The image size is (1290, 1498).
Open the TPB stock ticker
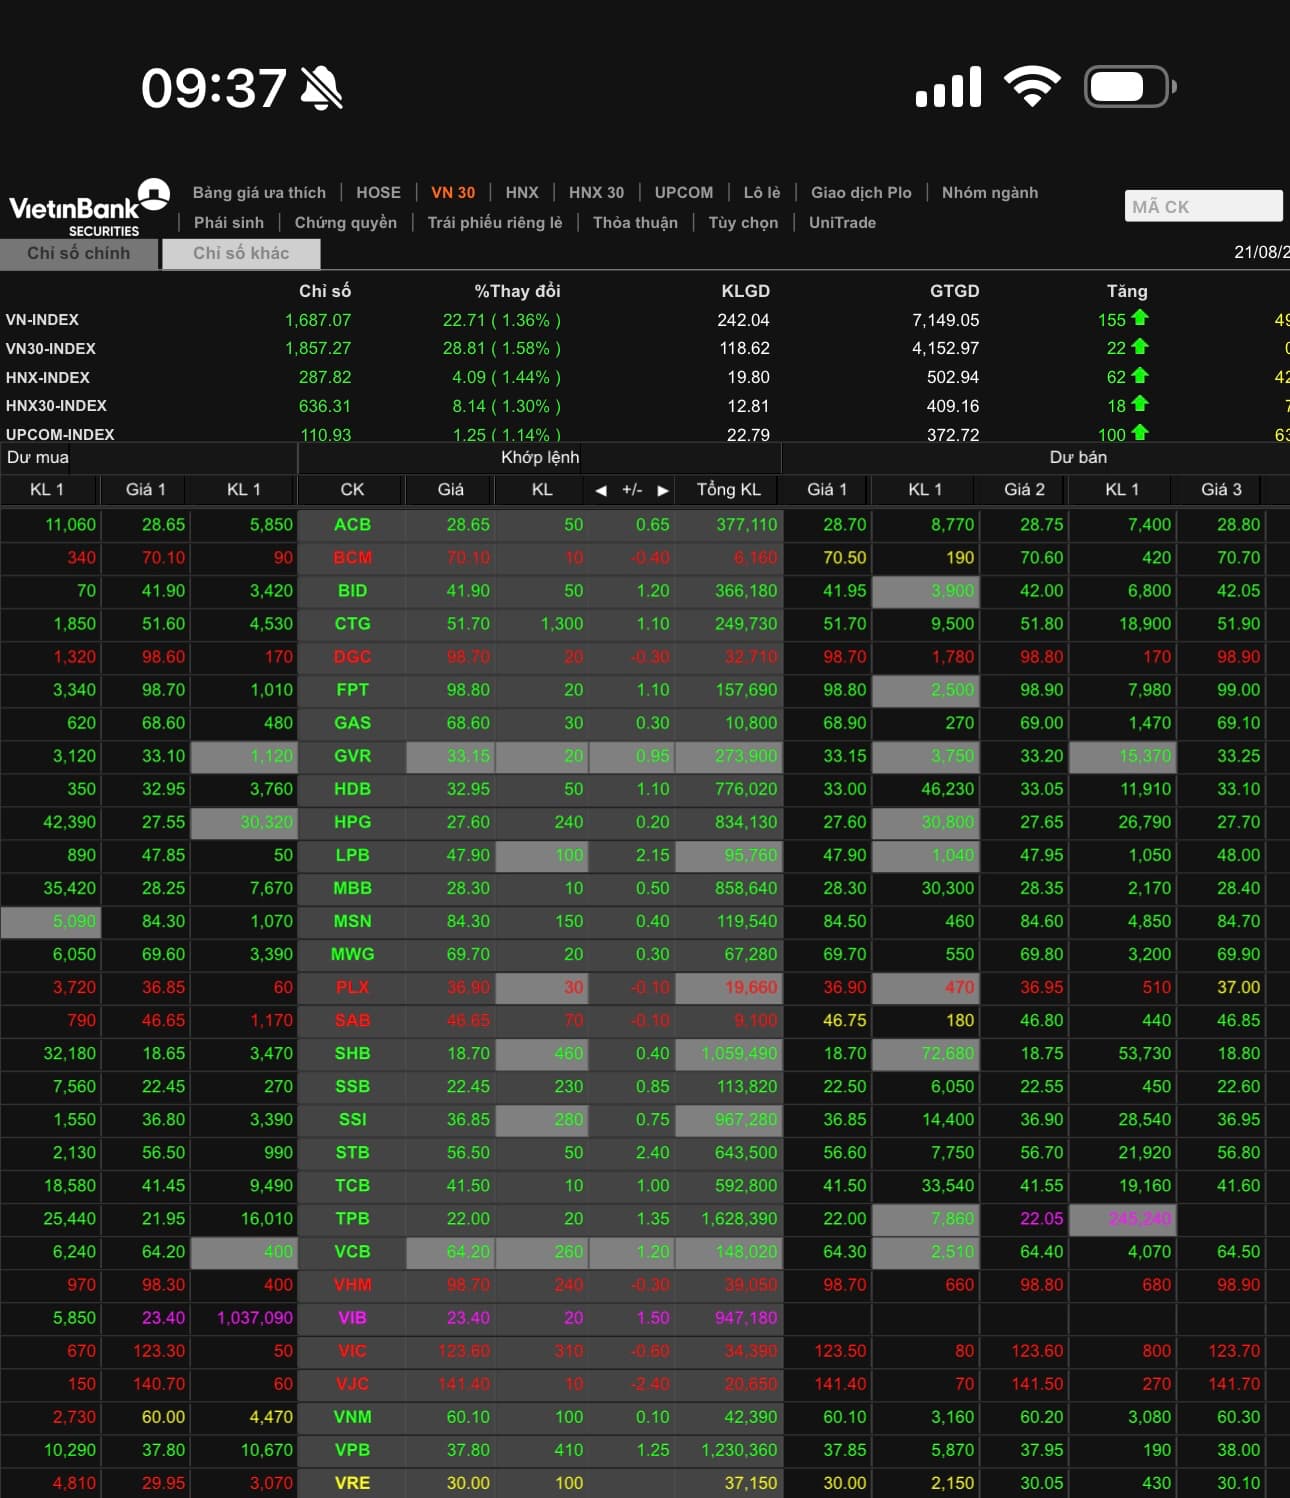352,1218
